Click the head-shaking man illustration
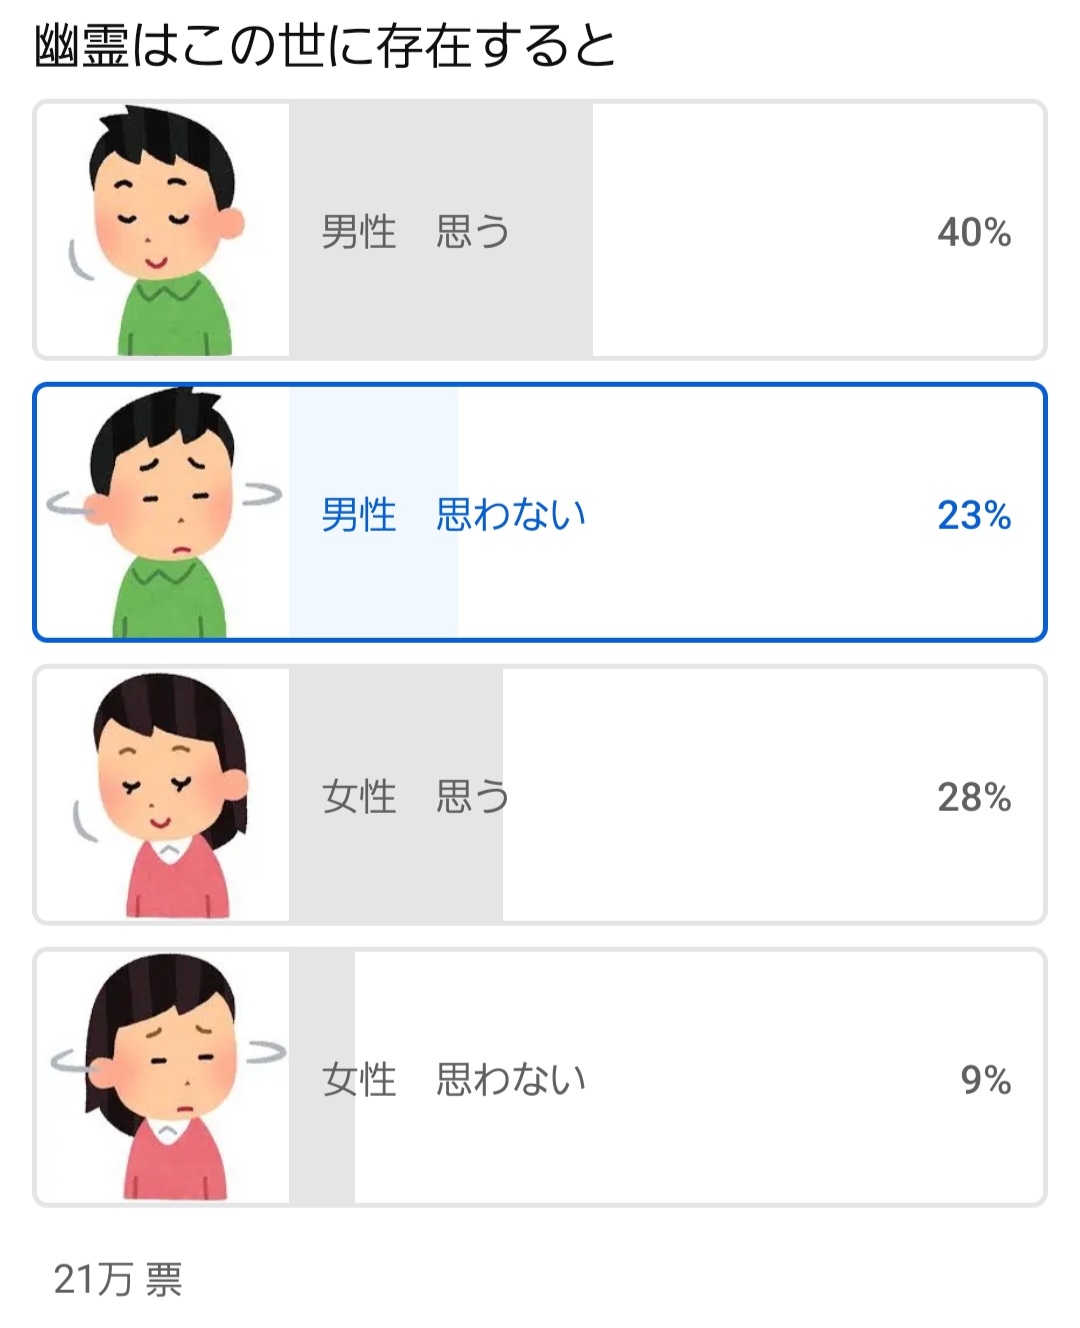The image size is (1080, 1328). (165, 512)
